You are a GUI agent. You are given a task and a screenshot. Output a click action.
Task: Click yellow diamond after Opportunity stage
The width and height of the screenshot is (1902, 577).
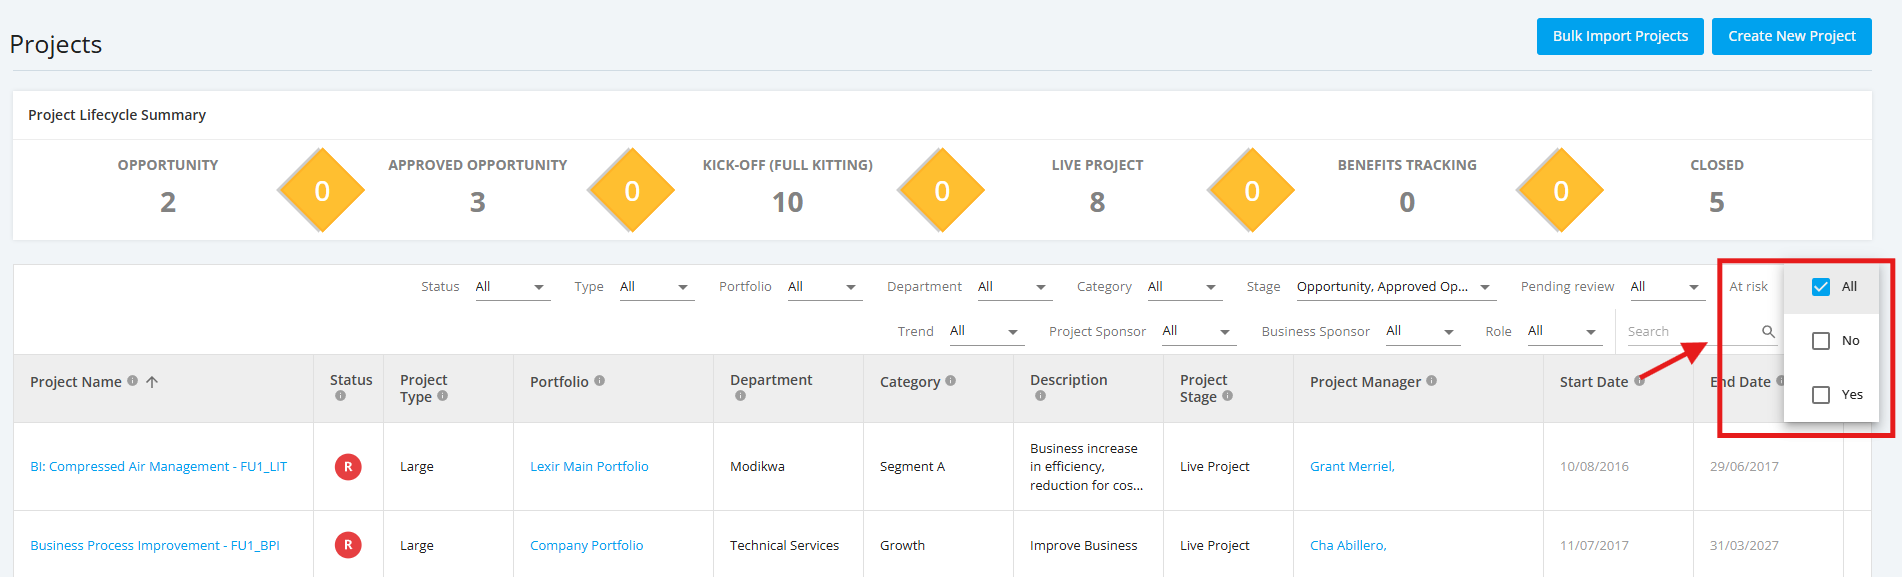pos(322,190)
